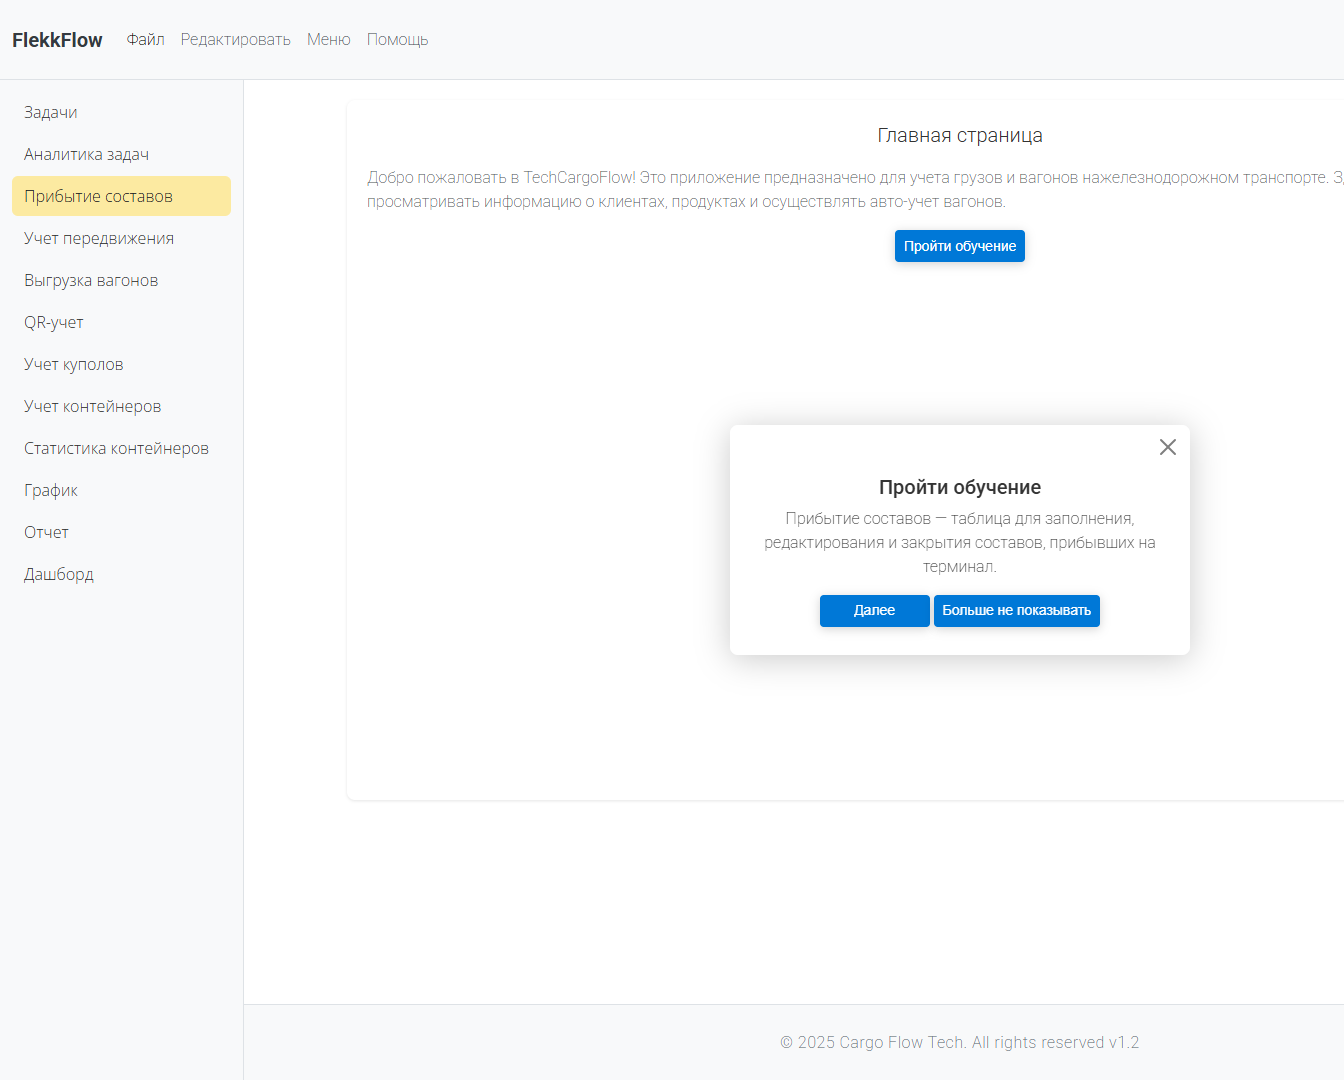This screenshot has width=1344, height=1080.
Task: Close the tutorial popup with X icon
Action: pyautogui.click(x=1167, y=447)
